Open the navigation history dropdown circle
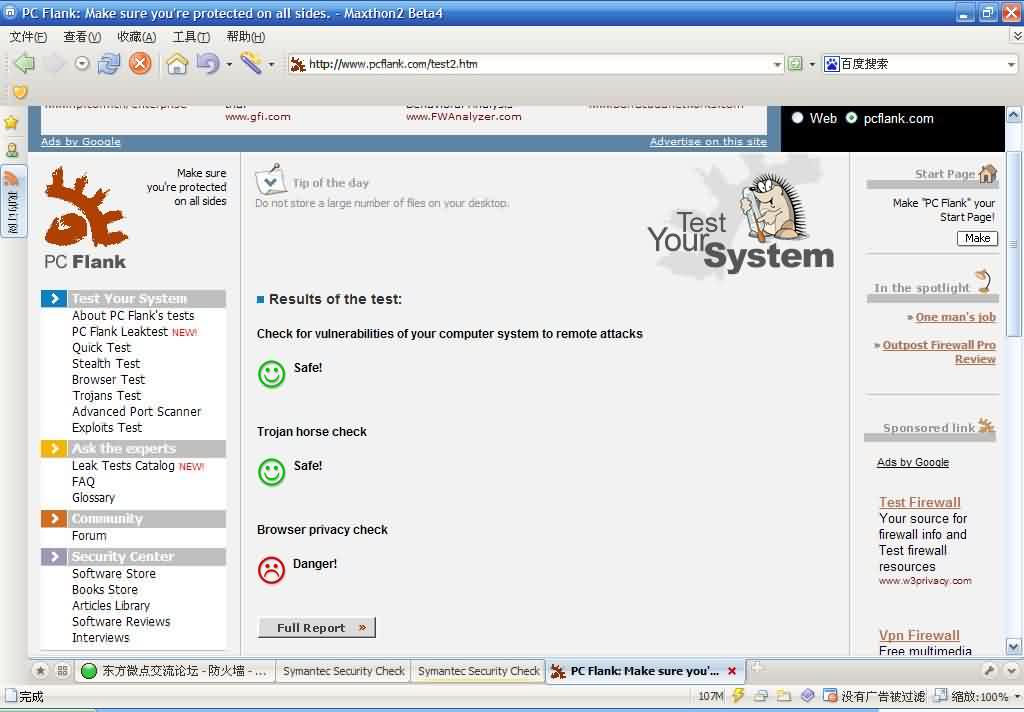 pyautogui.click(x=82, y=63)
